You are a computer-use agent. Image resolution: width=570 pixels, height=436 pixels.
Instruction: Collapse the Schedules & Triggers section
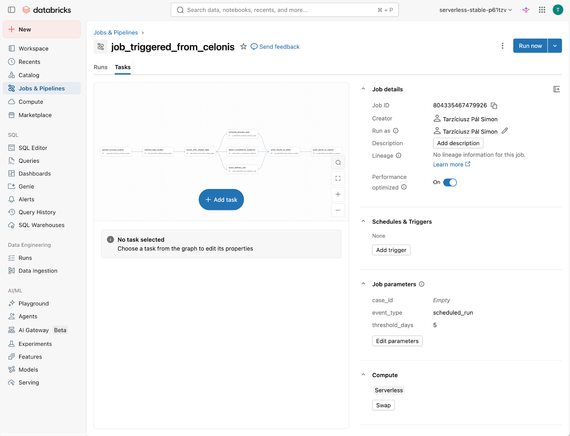point(363,221)
